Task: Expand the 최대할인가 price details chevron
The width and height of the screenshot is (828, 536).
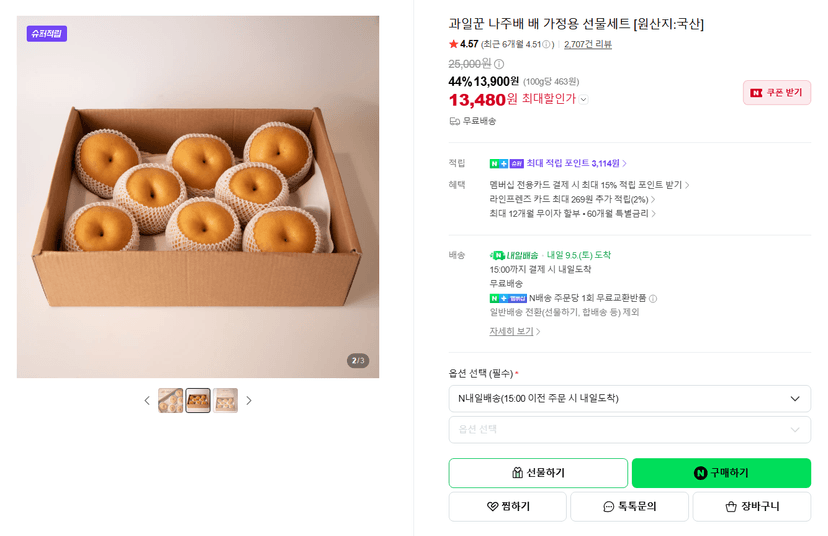Action: point(584,99)
